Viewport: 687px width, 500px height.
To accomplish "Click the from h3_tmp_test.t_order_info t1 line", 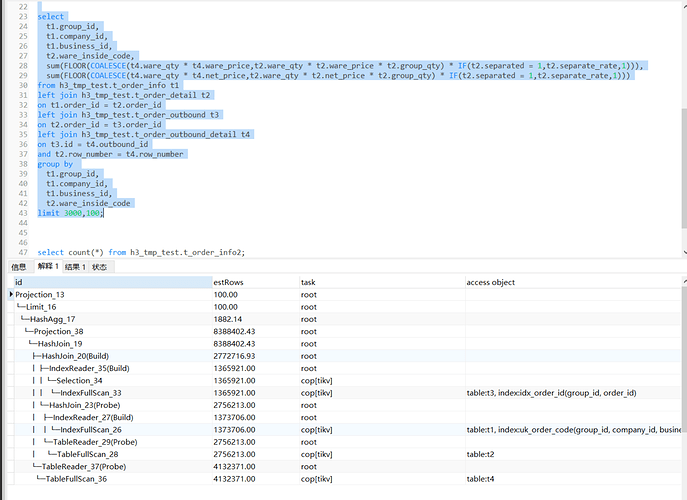I will [108, 85].
